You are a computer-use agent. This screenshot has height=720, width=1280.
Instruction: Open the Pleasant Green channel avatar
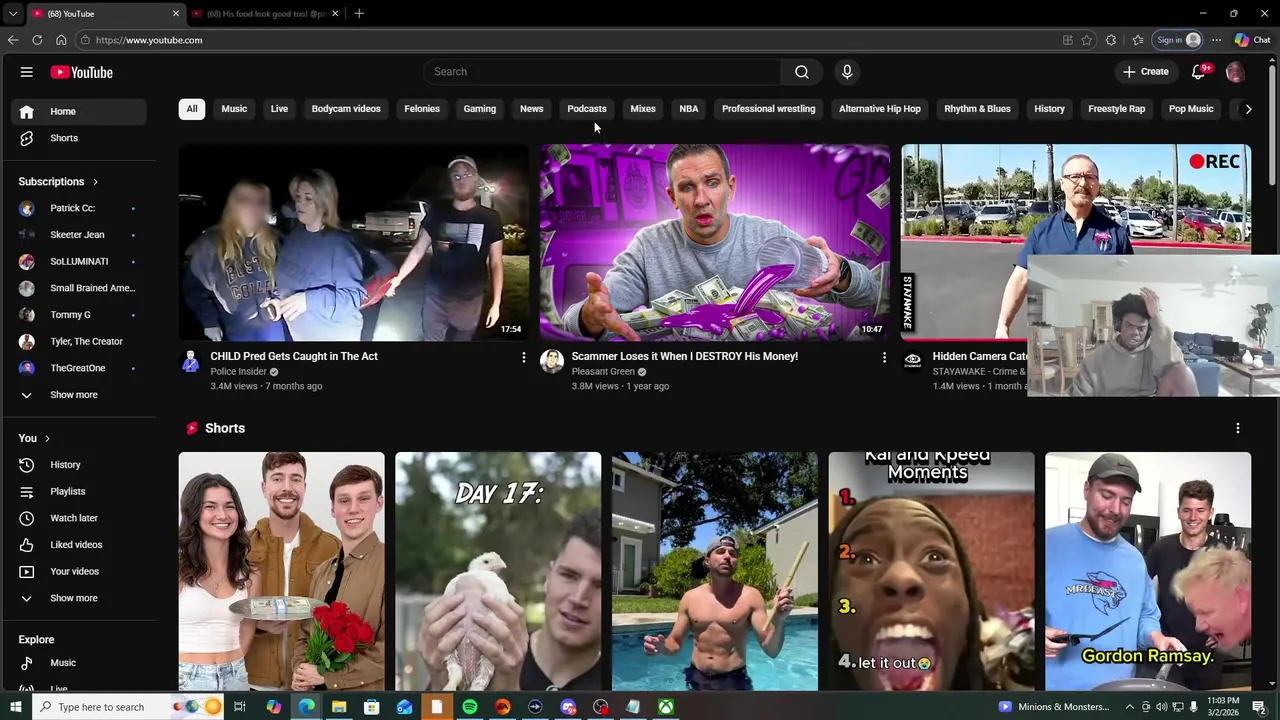(552, 361)
